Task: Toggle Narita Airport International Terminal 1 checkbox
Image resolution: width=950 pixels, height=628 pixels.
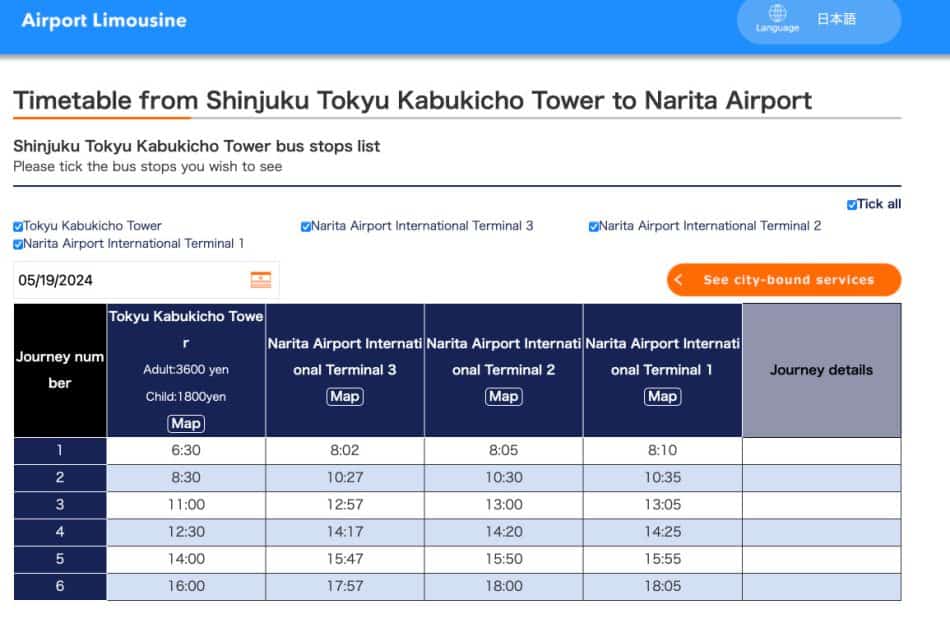Action: click(x=18, y=244)
